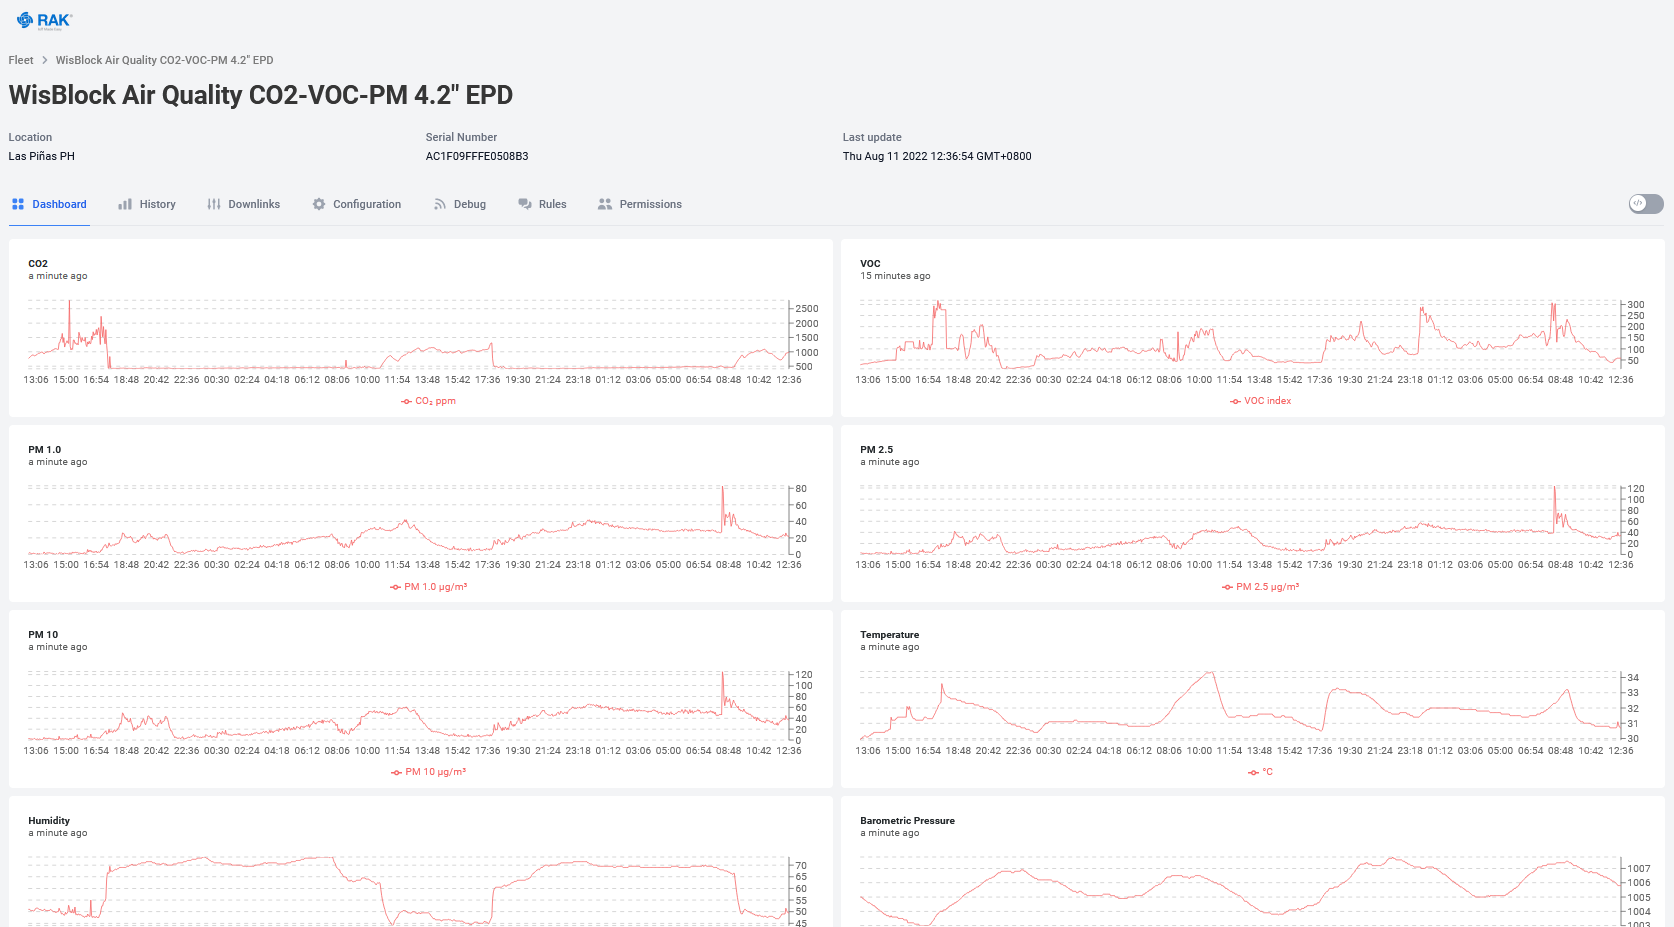Click the Barometric Pressure chart title
This screenshot has width=1674, height=927.
[907, 821]
